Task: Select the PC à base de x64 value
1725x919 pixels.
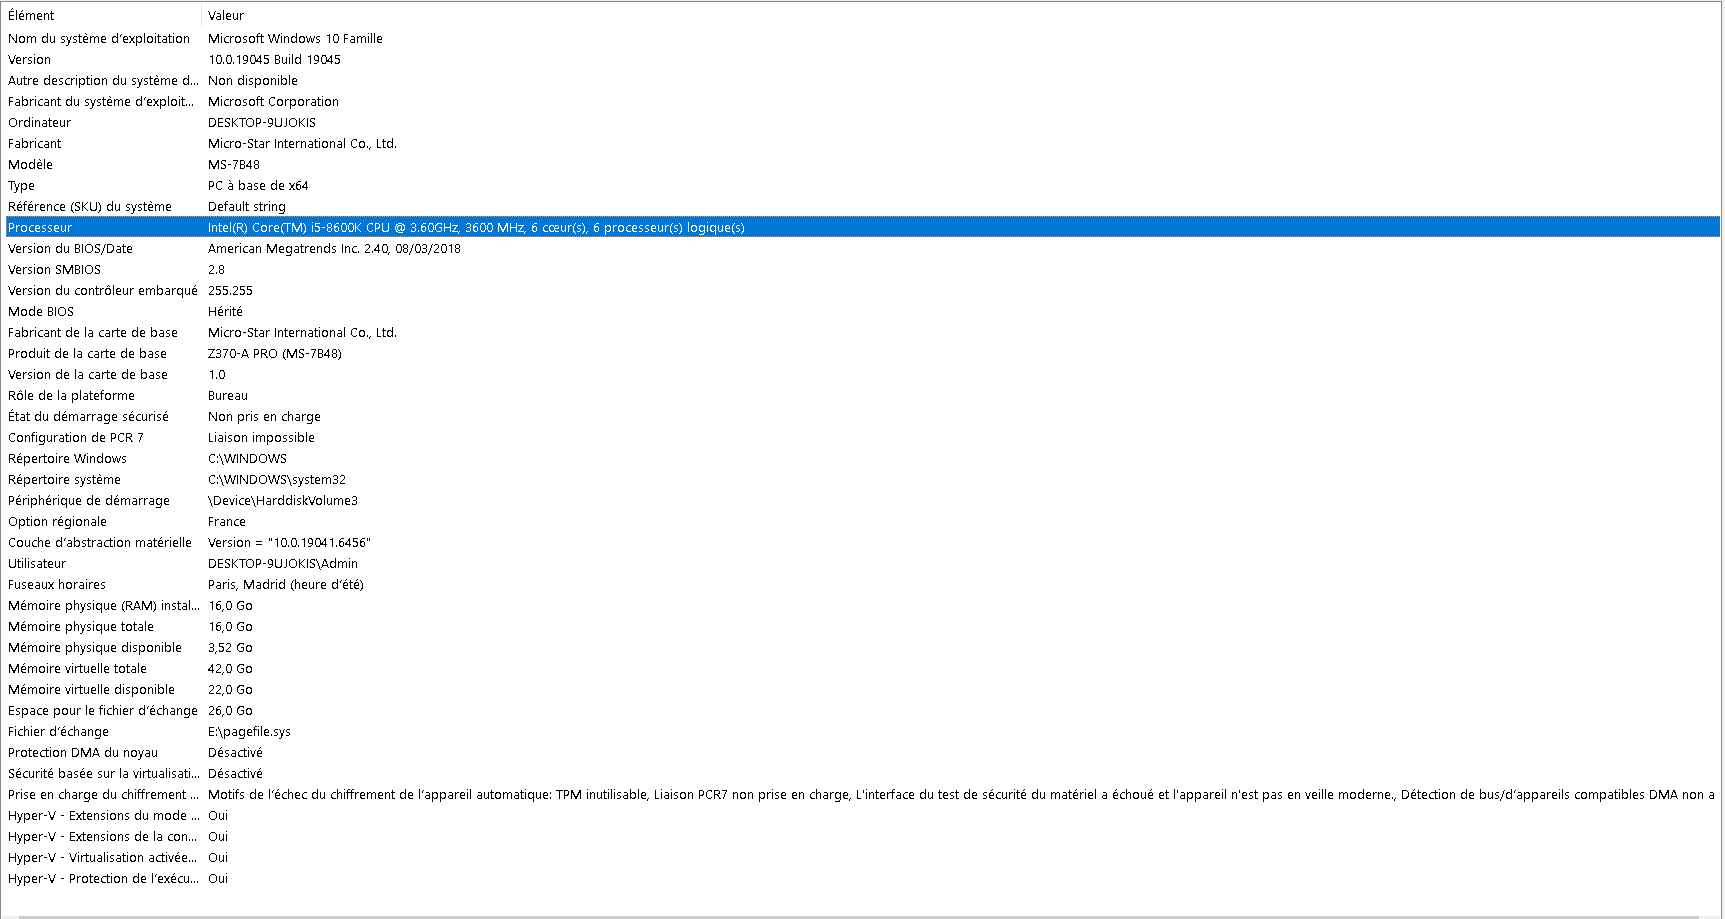Action: [258, 185]
